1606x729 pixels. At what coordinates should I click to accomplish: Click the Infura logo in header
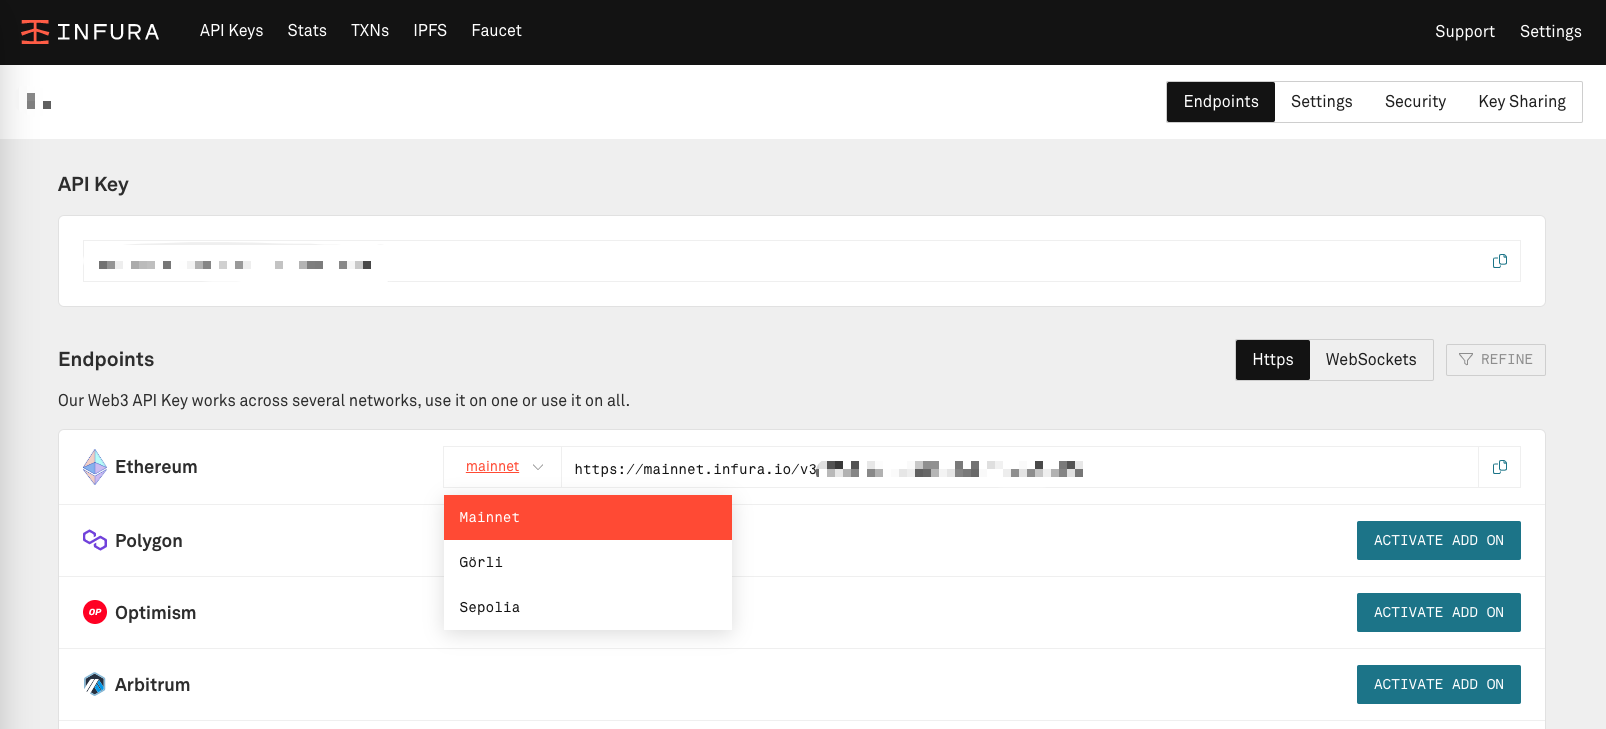click(90, 32)
